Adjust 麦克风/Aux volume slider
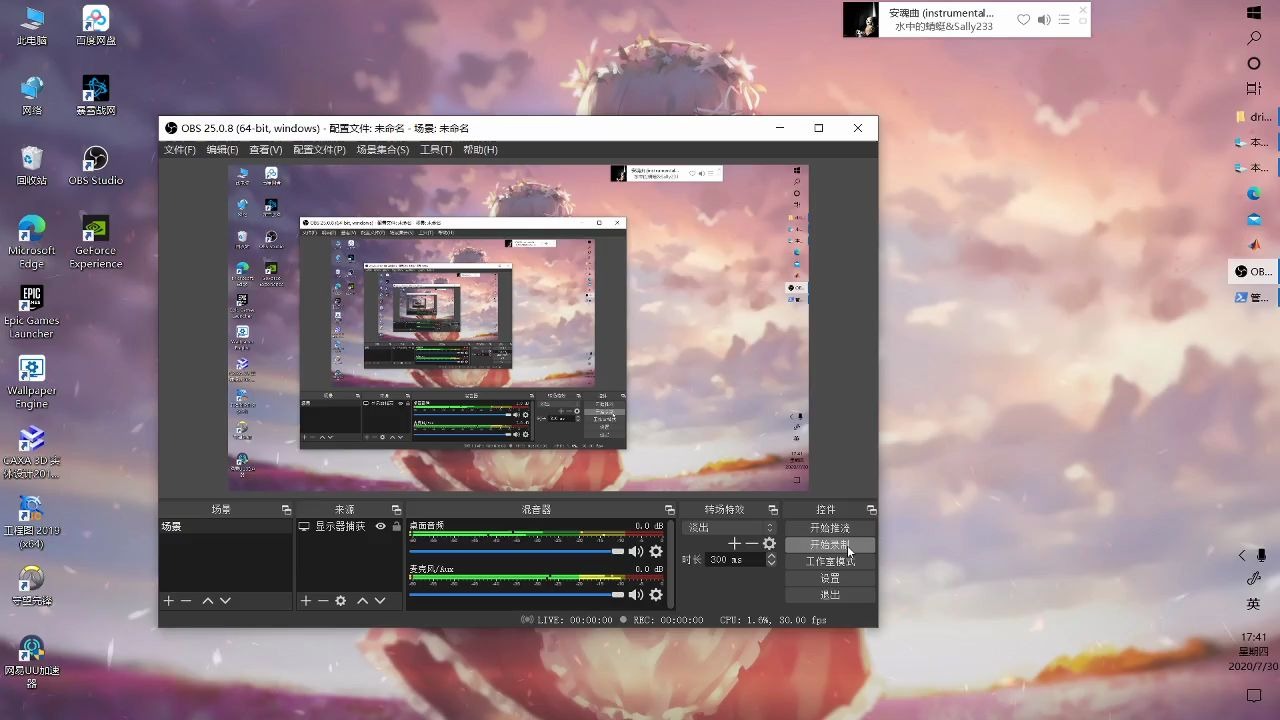The height and width of the screenshot is (720, 1280). 517,594
